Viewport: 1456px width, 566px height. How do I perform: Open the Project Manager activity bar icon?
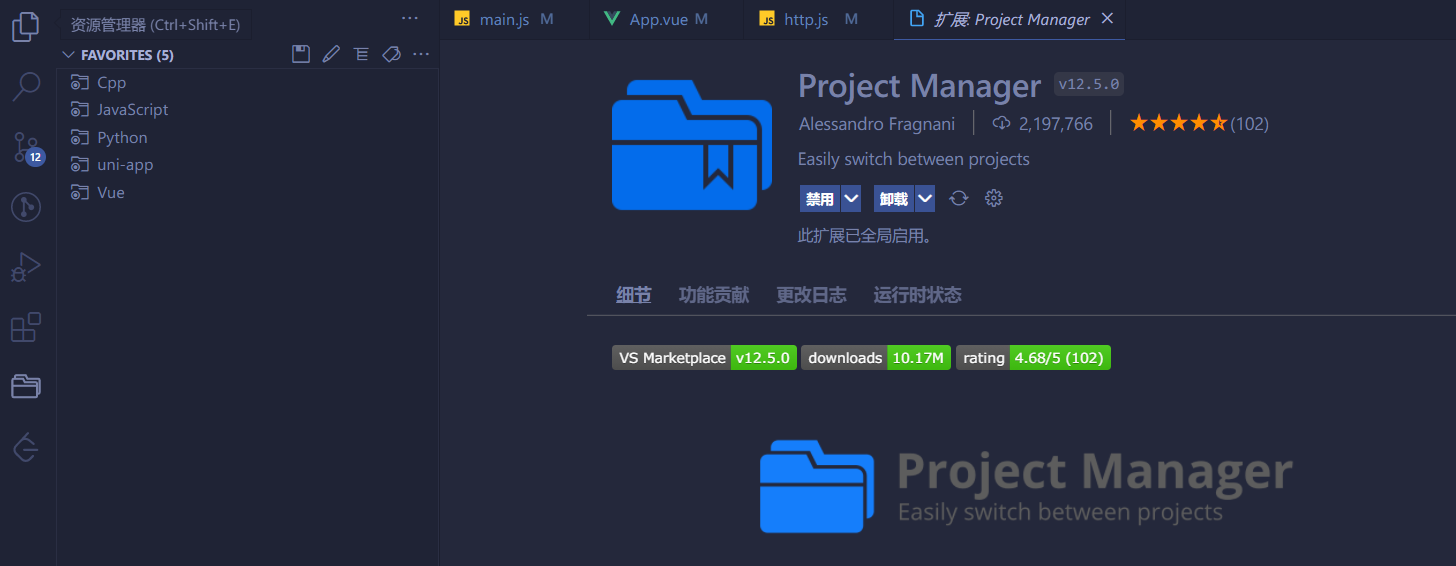tap(26, 386)
